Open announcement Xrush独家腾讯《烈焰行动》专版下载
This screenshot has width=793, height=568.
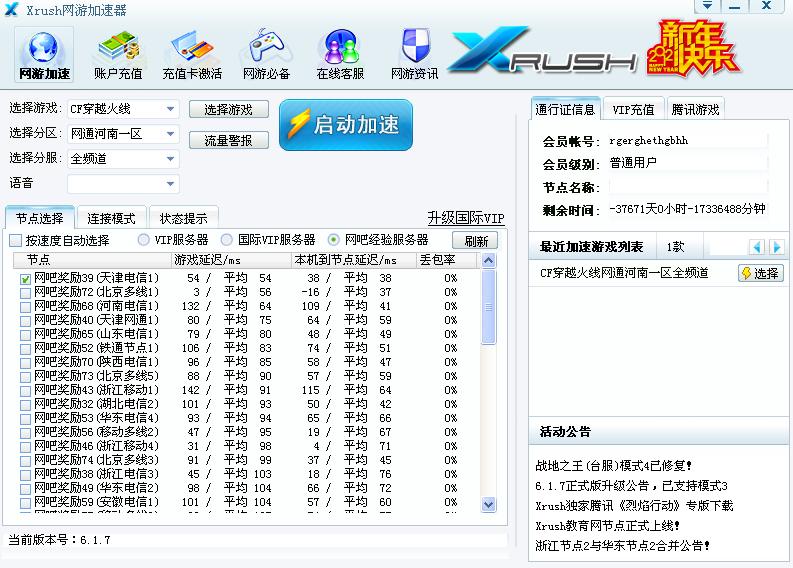pos(634,506)
